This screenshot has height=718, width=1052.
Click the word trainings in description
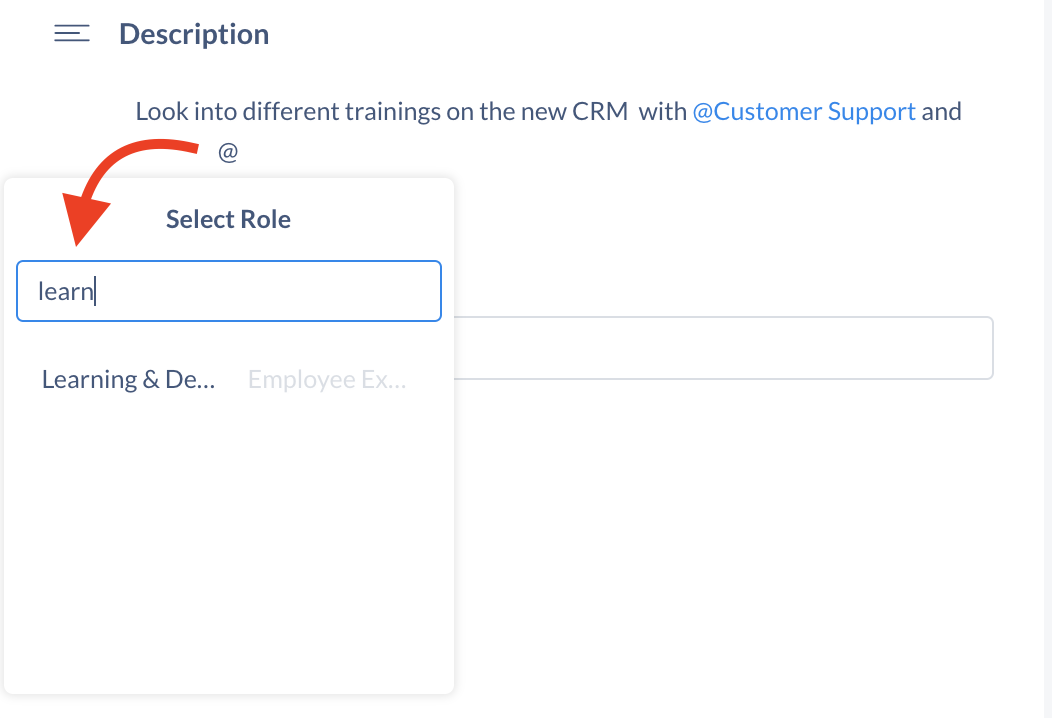(392, 111)
